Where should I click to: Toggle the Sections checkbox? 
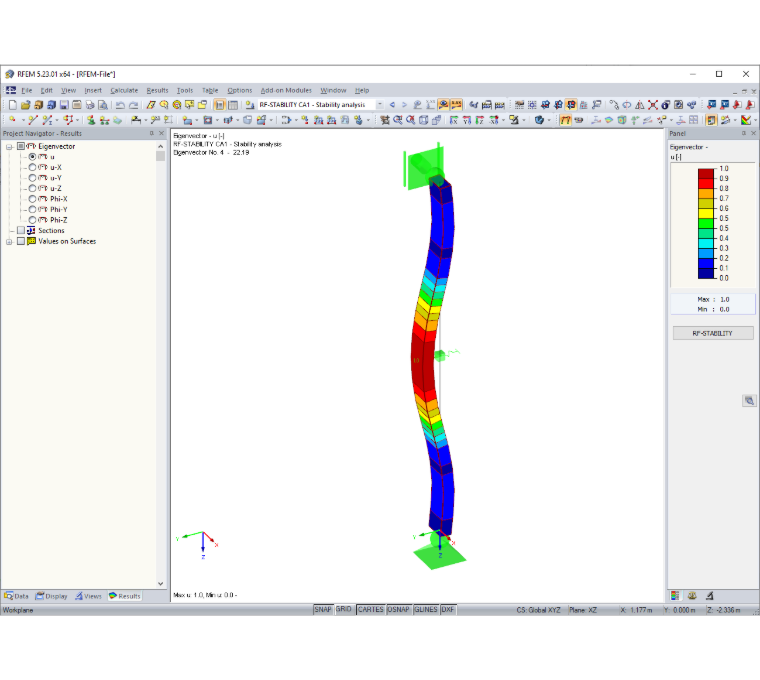coord(21,230)
